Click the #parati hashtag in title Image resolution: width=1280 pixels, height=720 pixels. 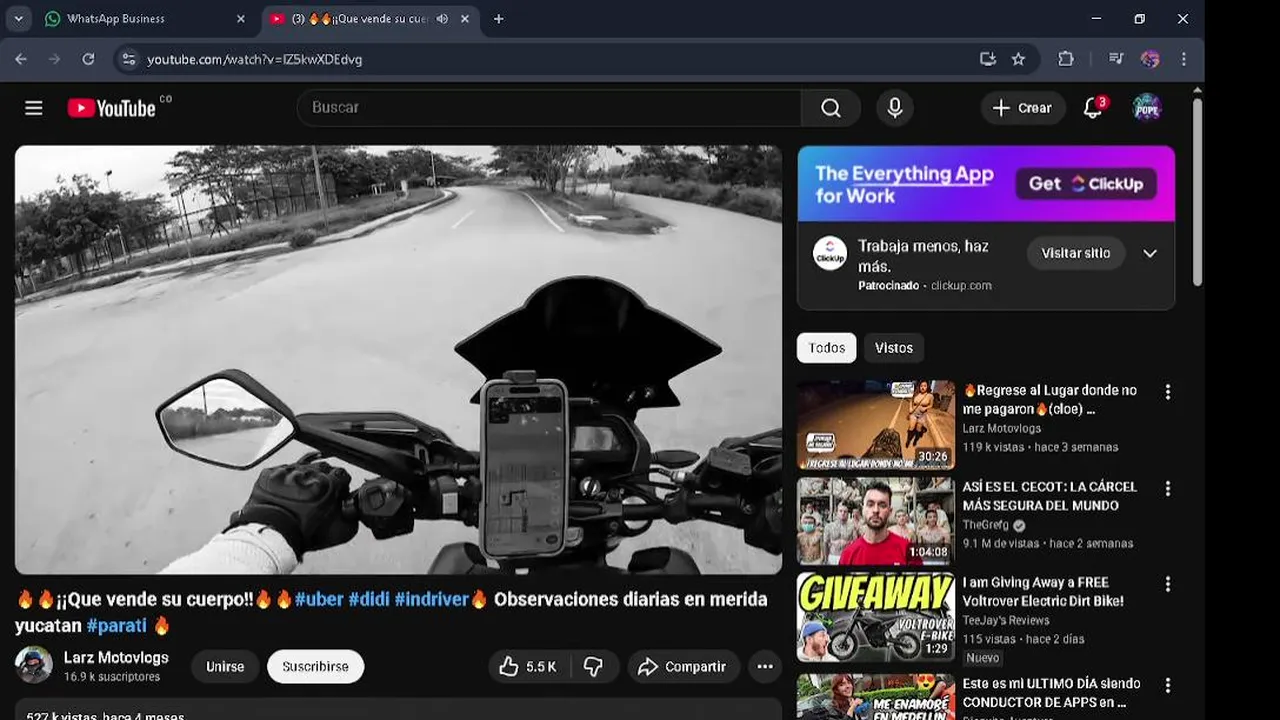(117, 627)
